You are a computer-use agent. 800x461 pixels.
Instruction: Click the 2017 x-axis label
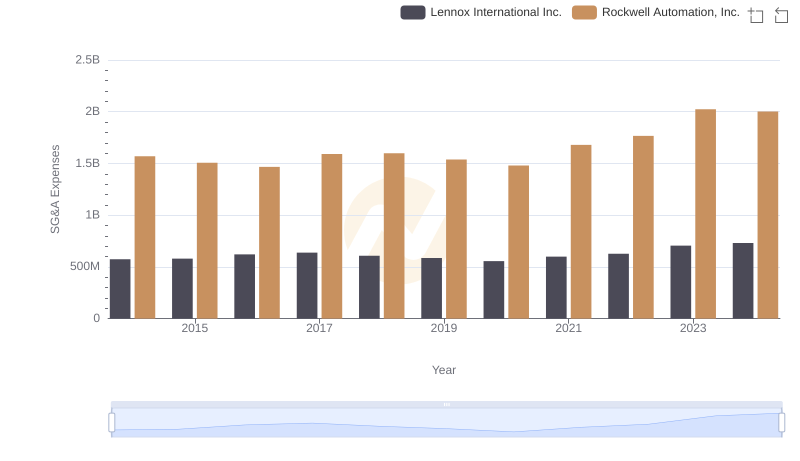[x=319, y=328]
